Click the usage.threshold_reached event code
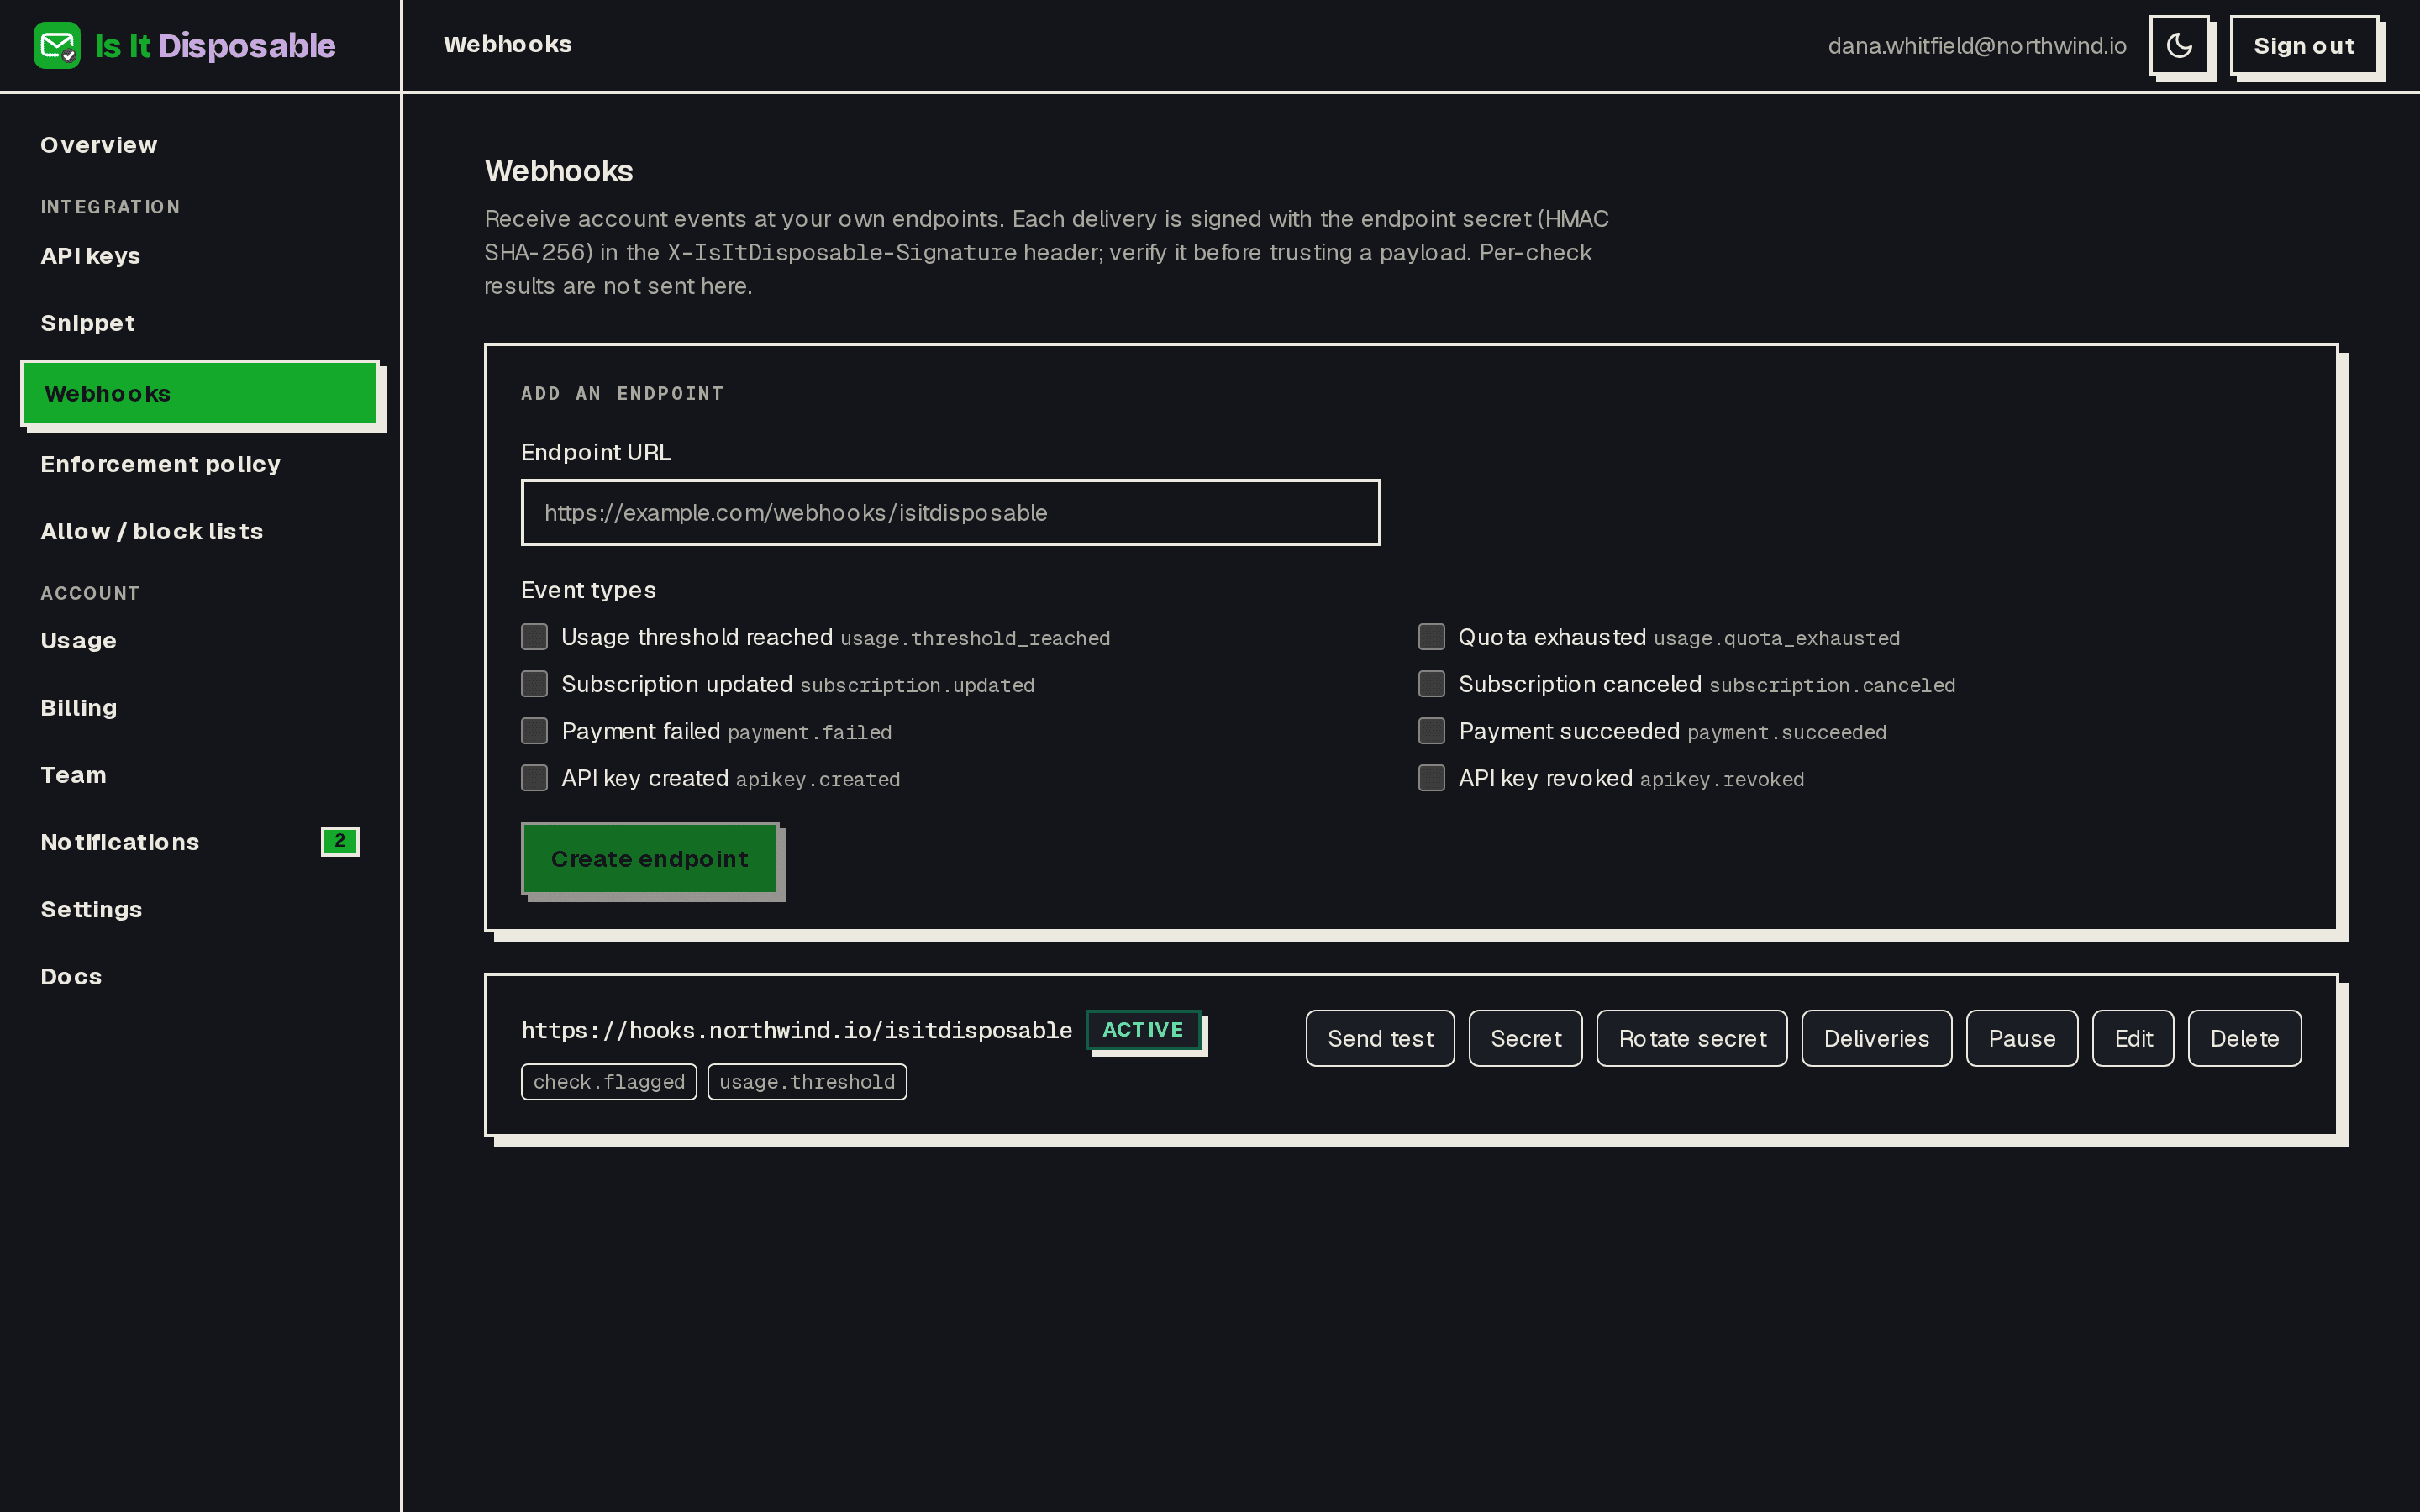Screen dimensions: 2420x1512 tap(975, 638)
